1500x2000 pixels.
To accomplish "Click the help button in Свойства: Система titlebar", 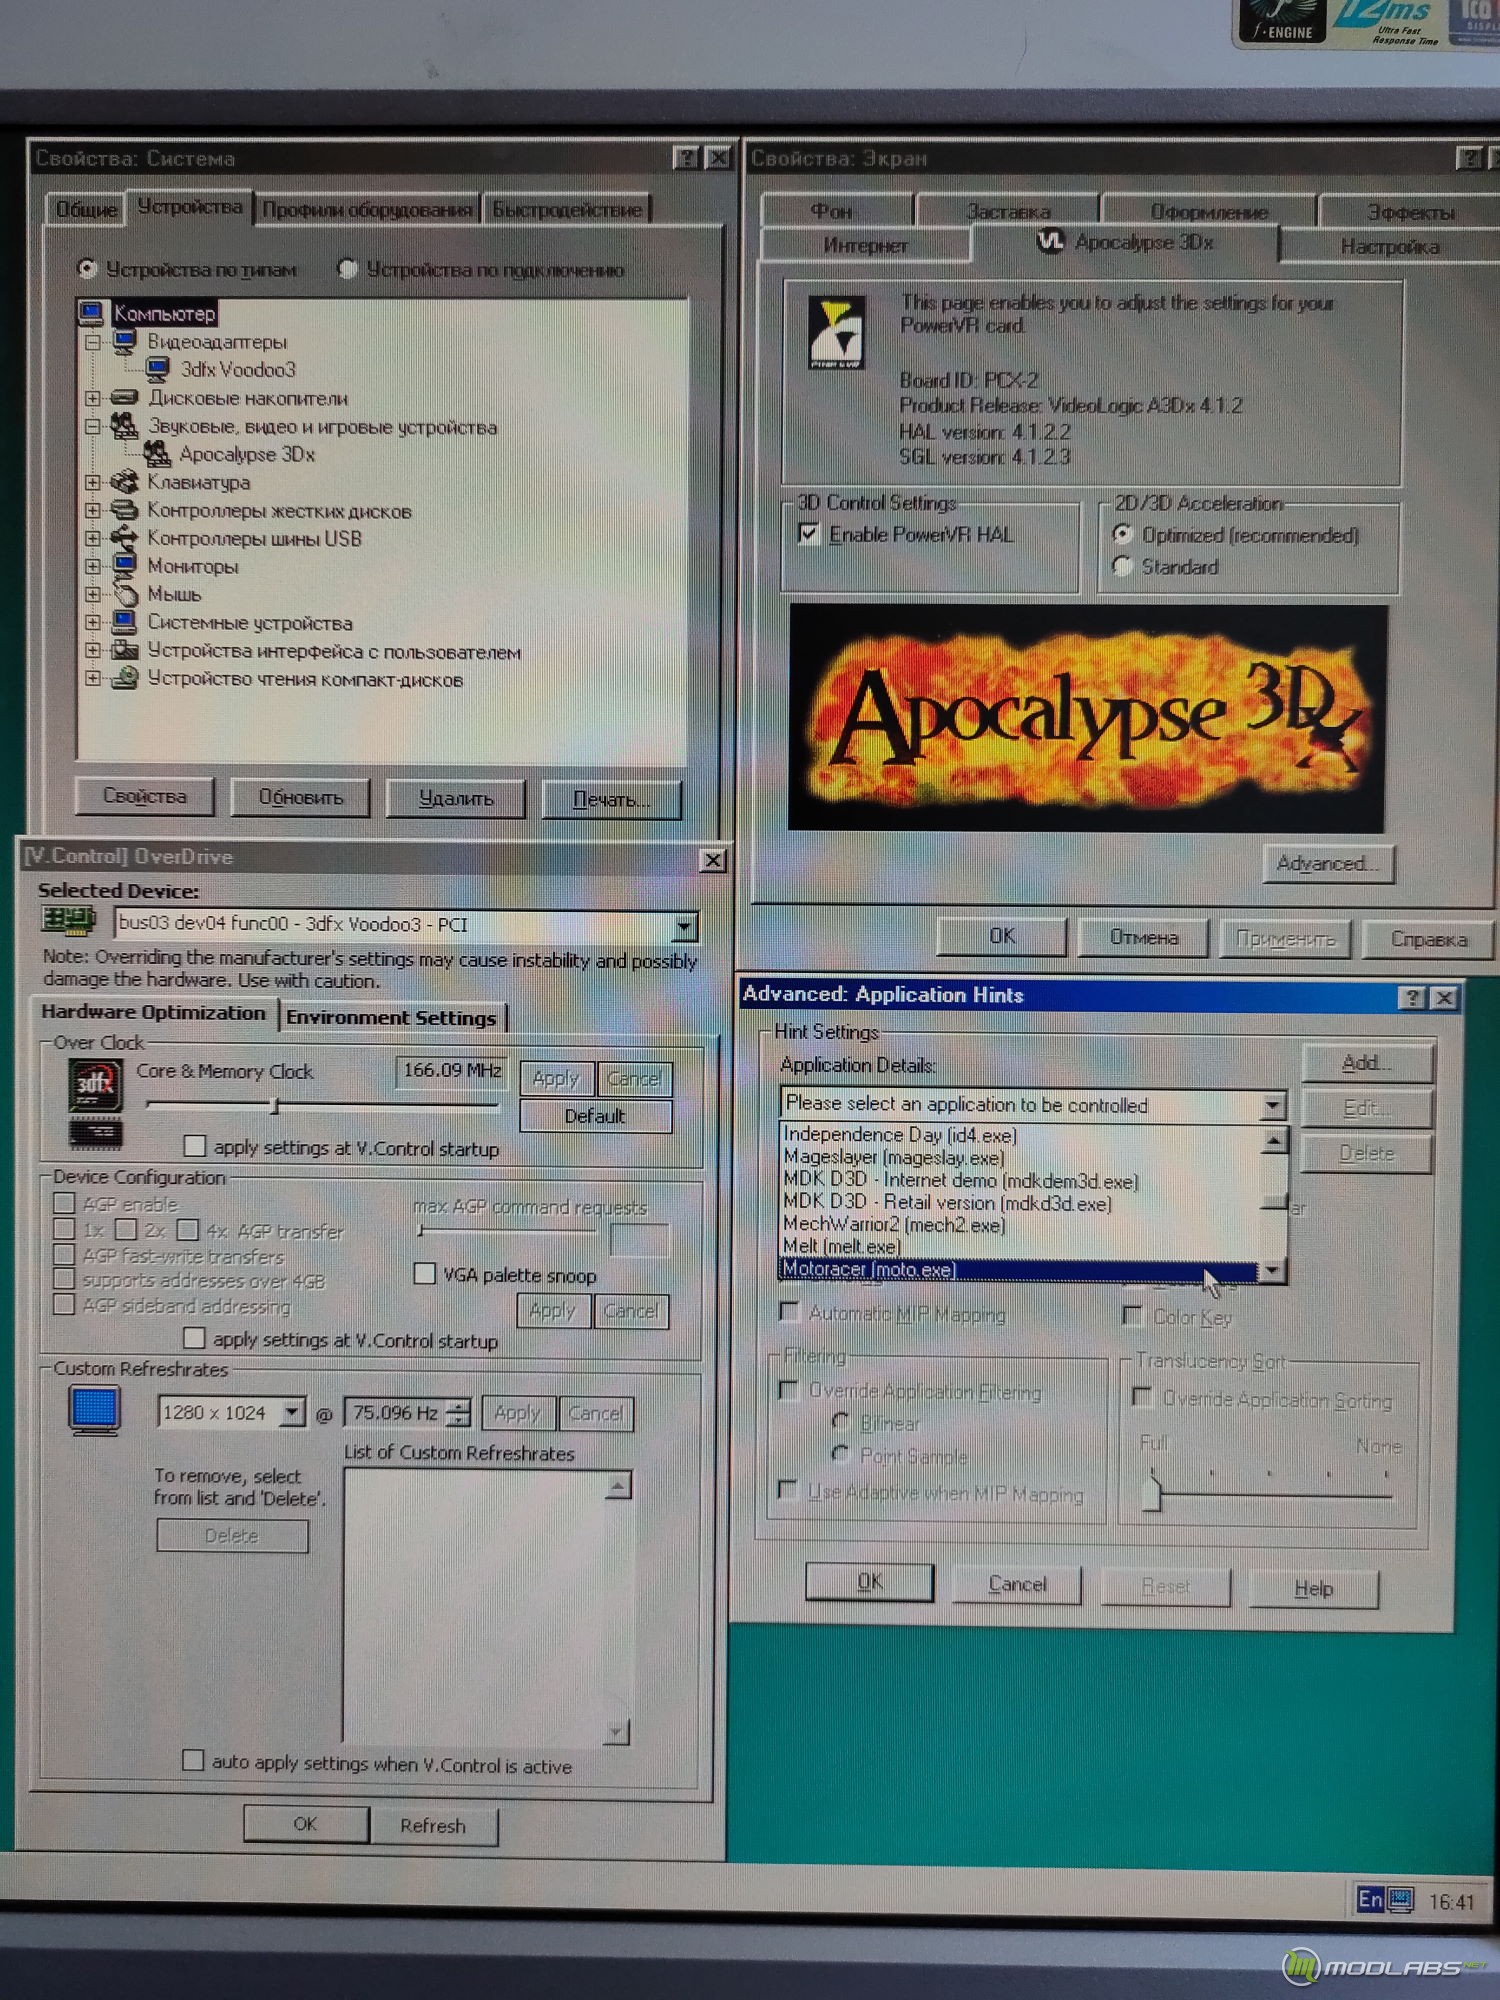I will pyautogui.click(x=686, y=158).
